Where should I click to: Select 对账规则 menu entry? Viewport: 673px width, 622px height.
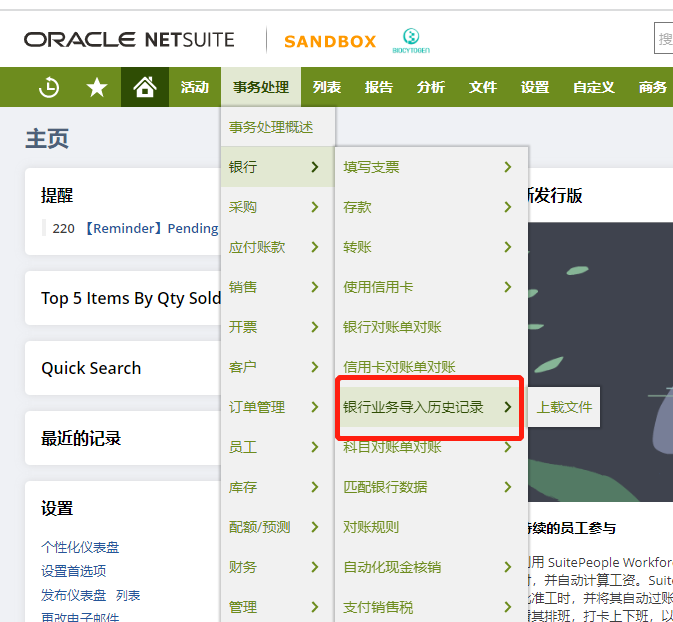431,527
